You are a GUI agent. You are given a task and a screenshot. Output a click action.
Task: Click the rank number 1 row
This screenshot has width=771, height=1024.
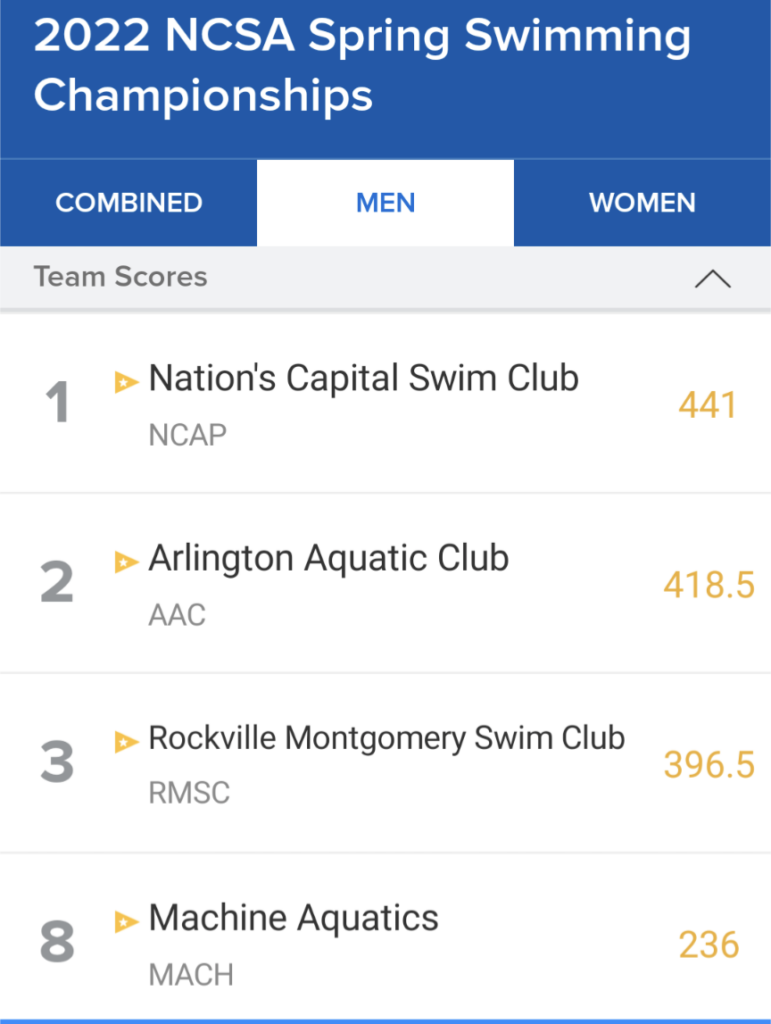(x=385, y=403)
